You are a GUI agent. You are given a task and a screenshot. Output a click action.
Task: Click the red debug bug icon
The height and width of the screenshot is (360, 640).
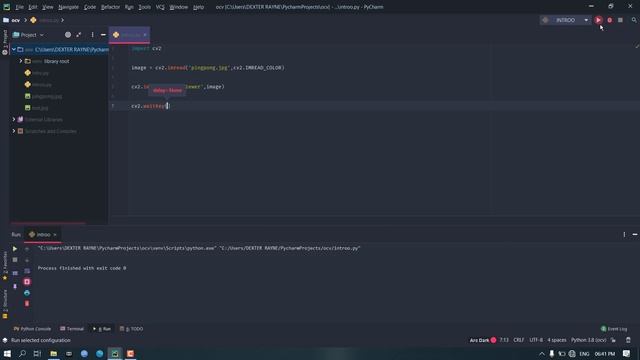click(609, 20)
